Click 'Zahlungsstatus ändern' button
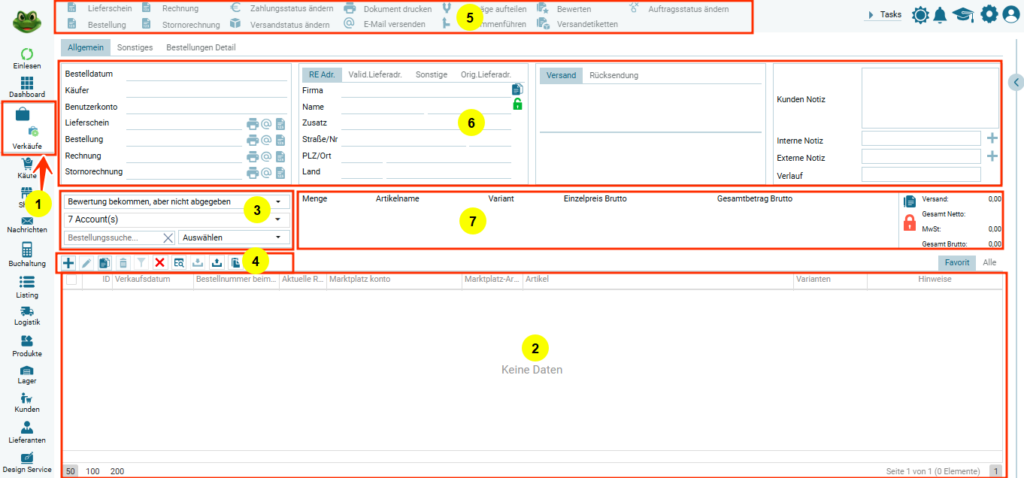The width and height of the screenshot is (1024, 478). coord(290,8)
